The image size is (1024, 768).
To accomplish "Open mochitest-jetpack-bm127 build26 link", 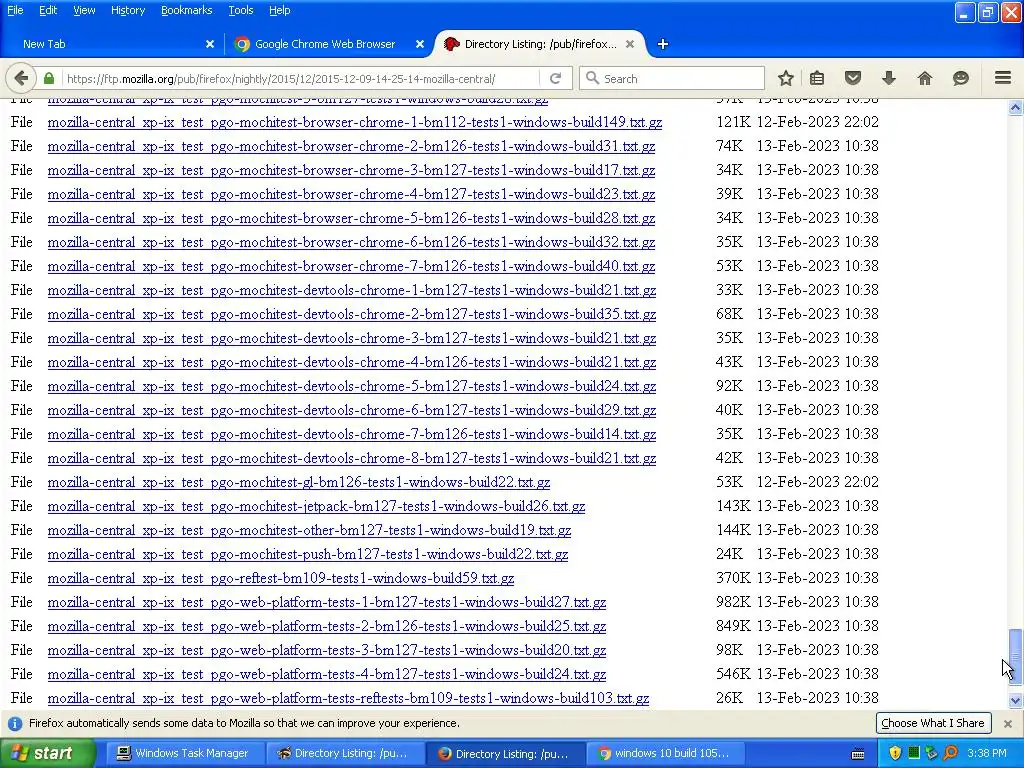I will point(316,506).
